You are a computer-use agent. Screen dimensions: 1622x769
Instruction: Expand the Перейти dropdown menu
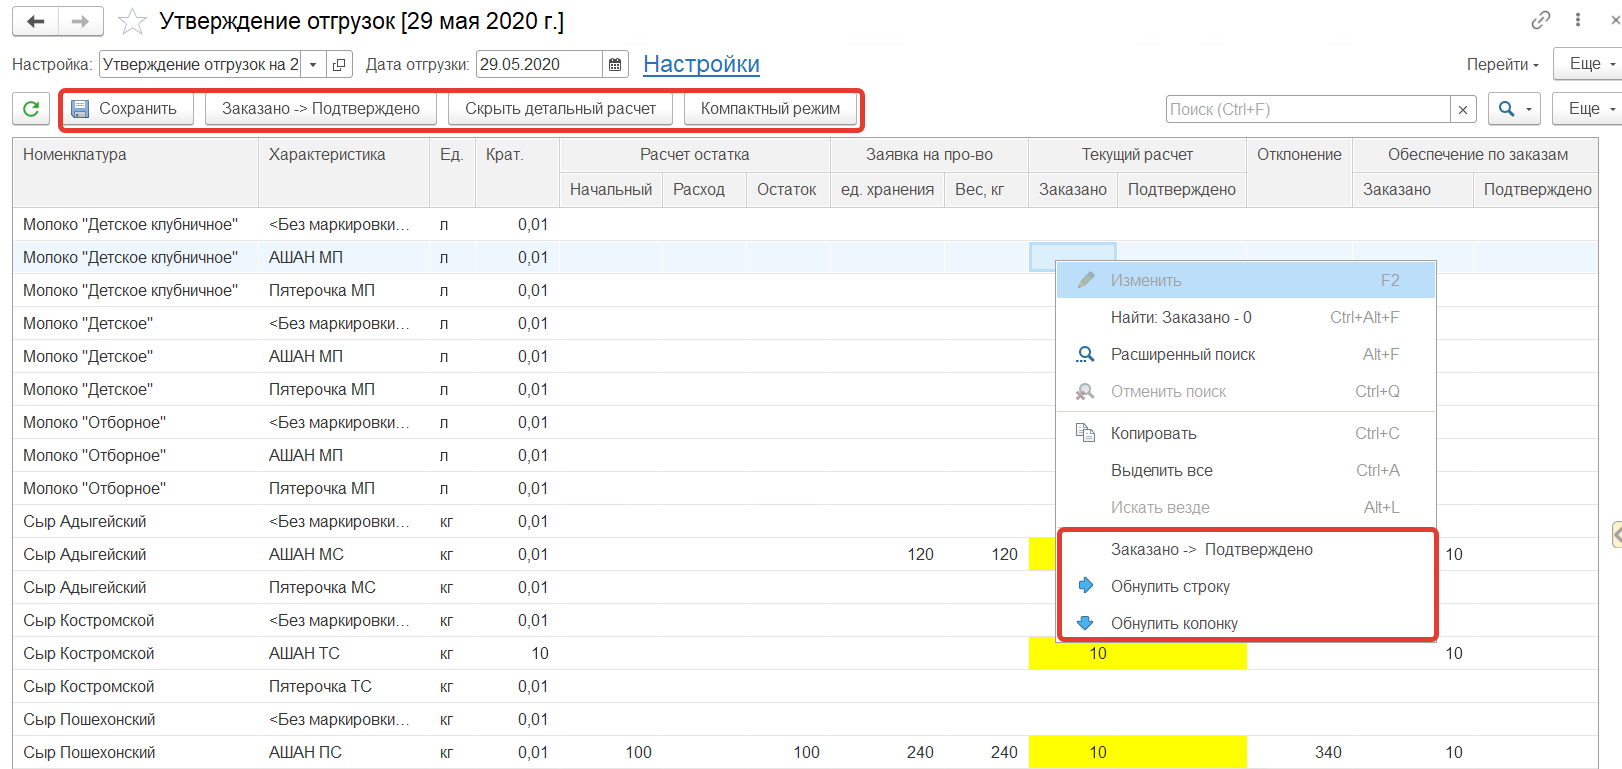[1502, 64]
